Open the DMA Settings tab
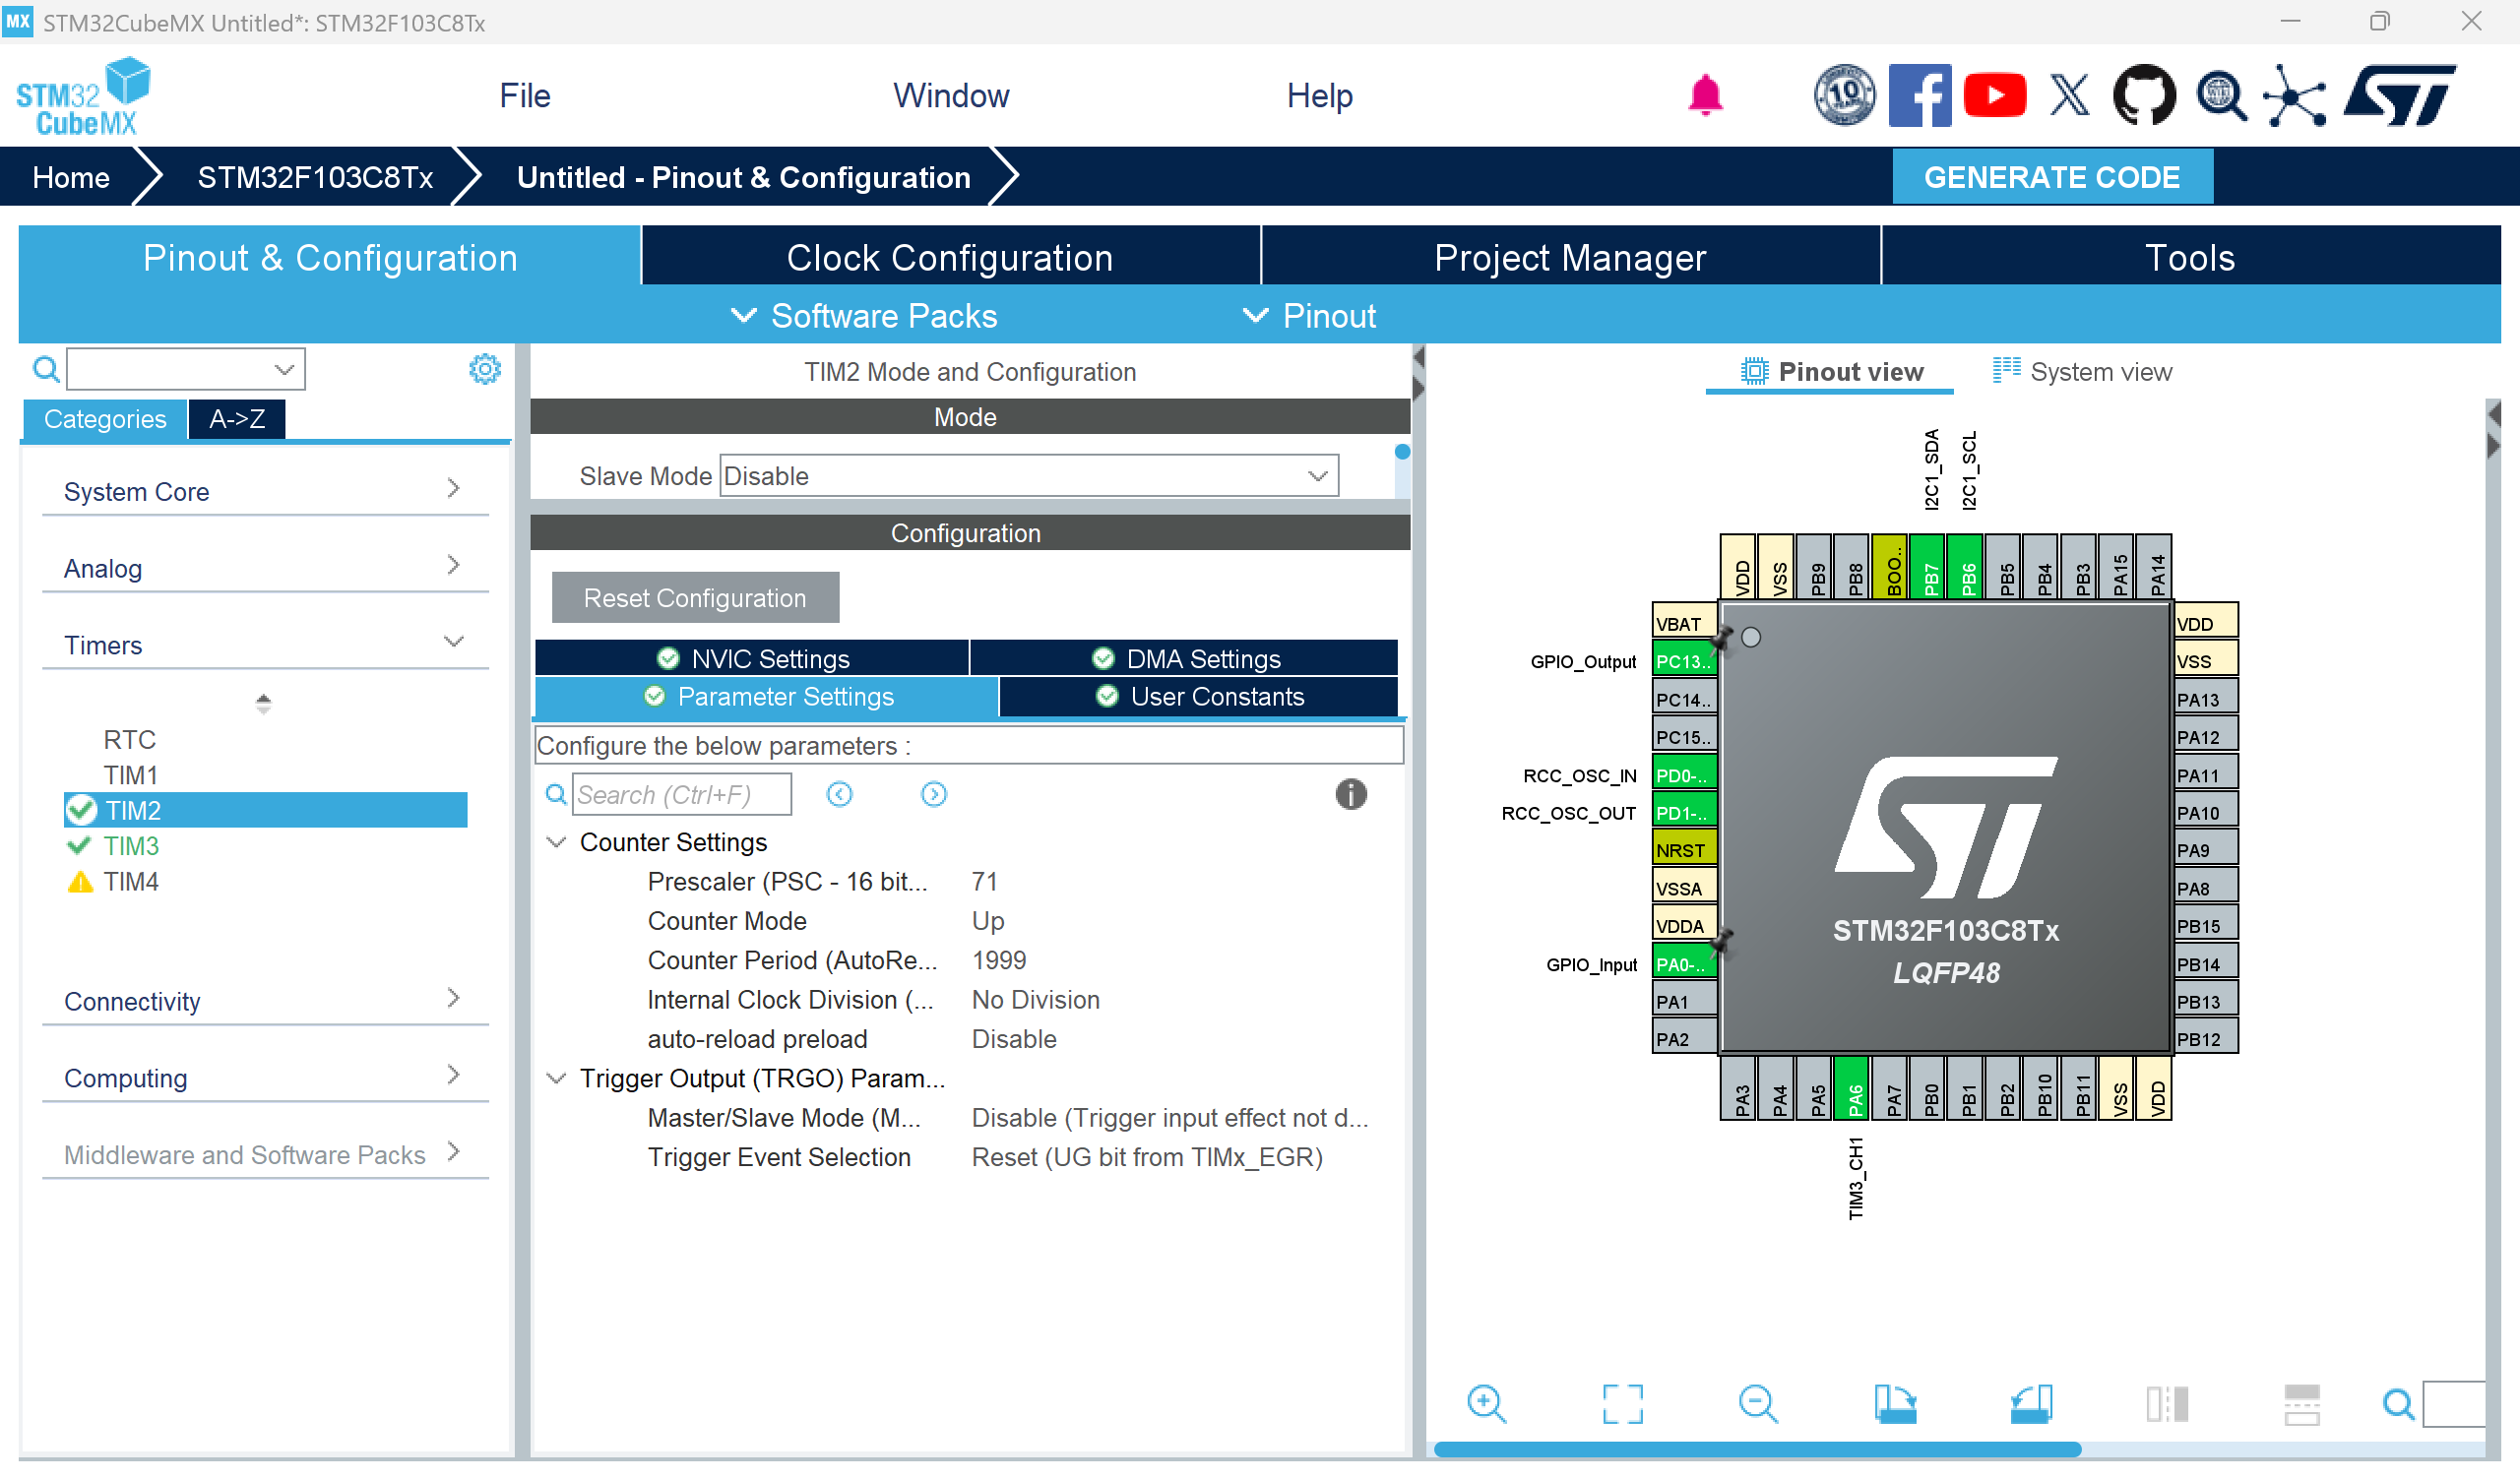 (1184, 659)
